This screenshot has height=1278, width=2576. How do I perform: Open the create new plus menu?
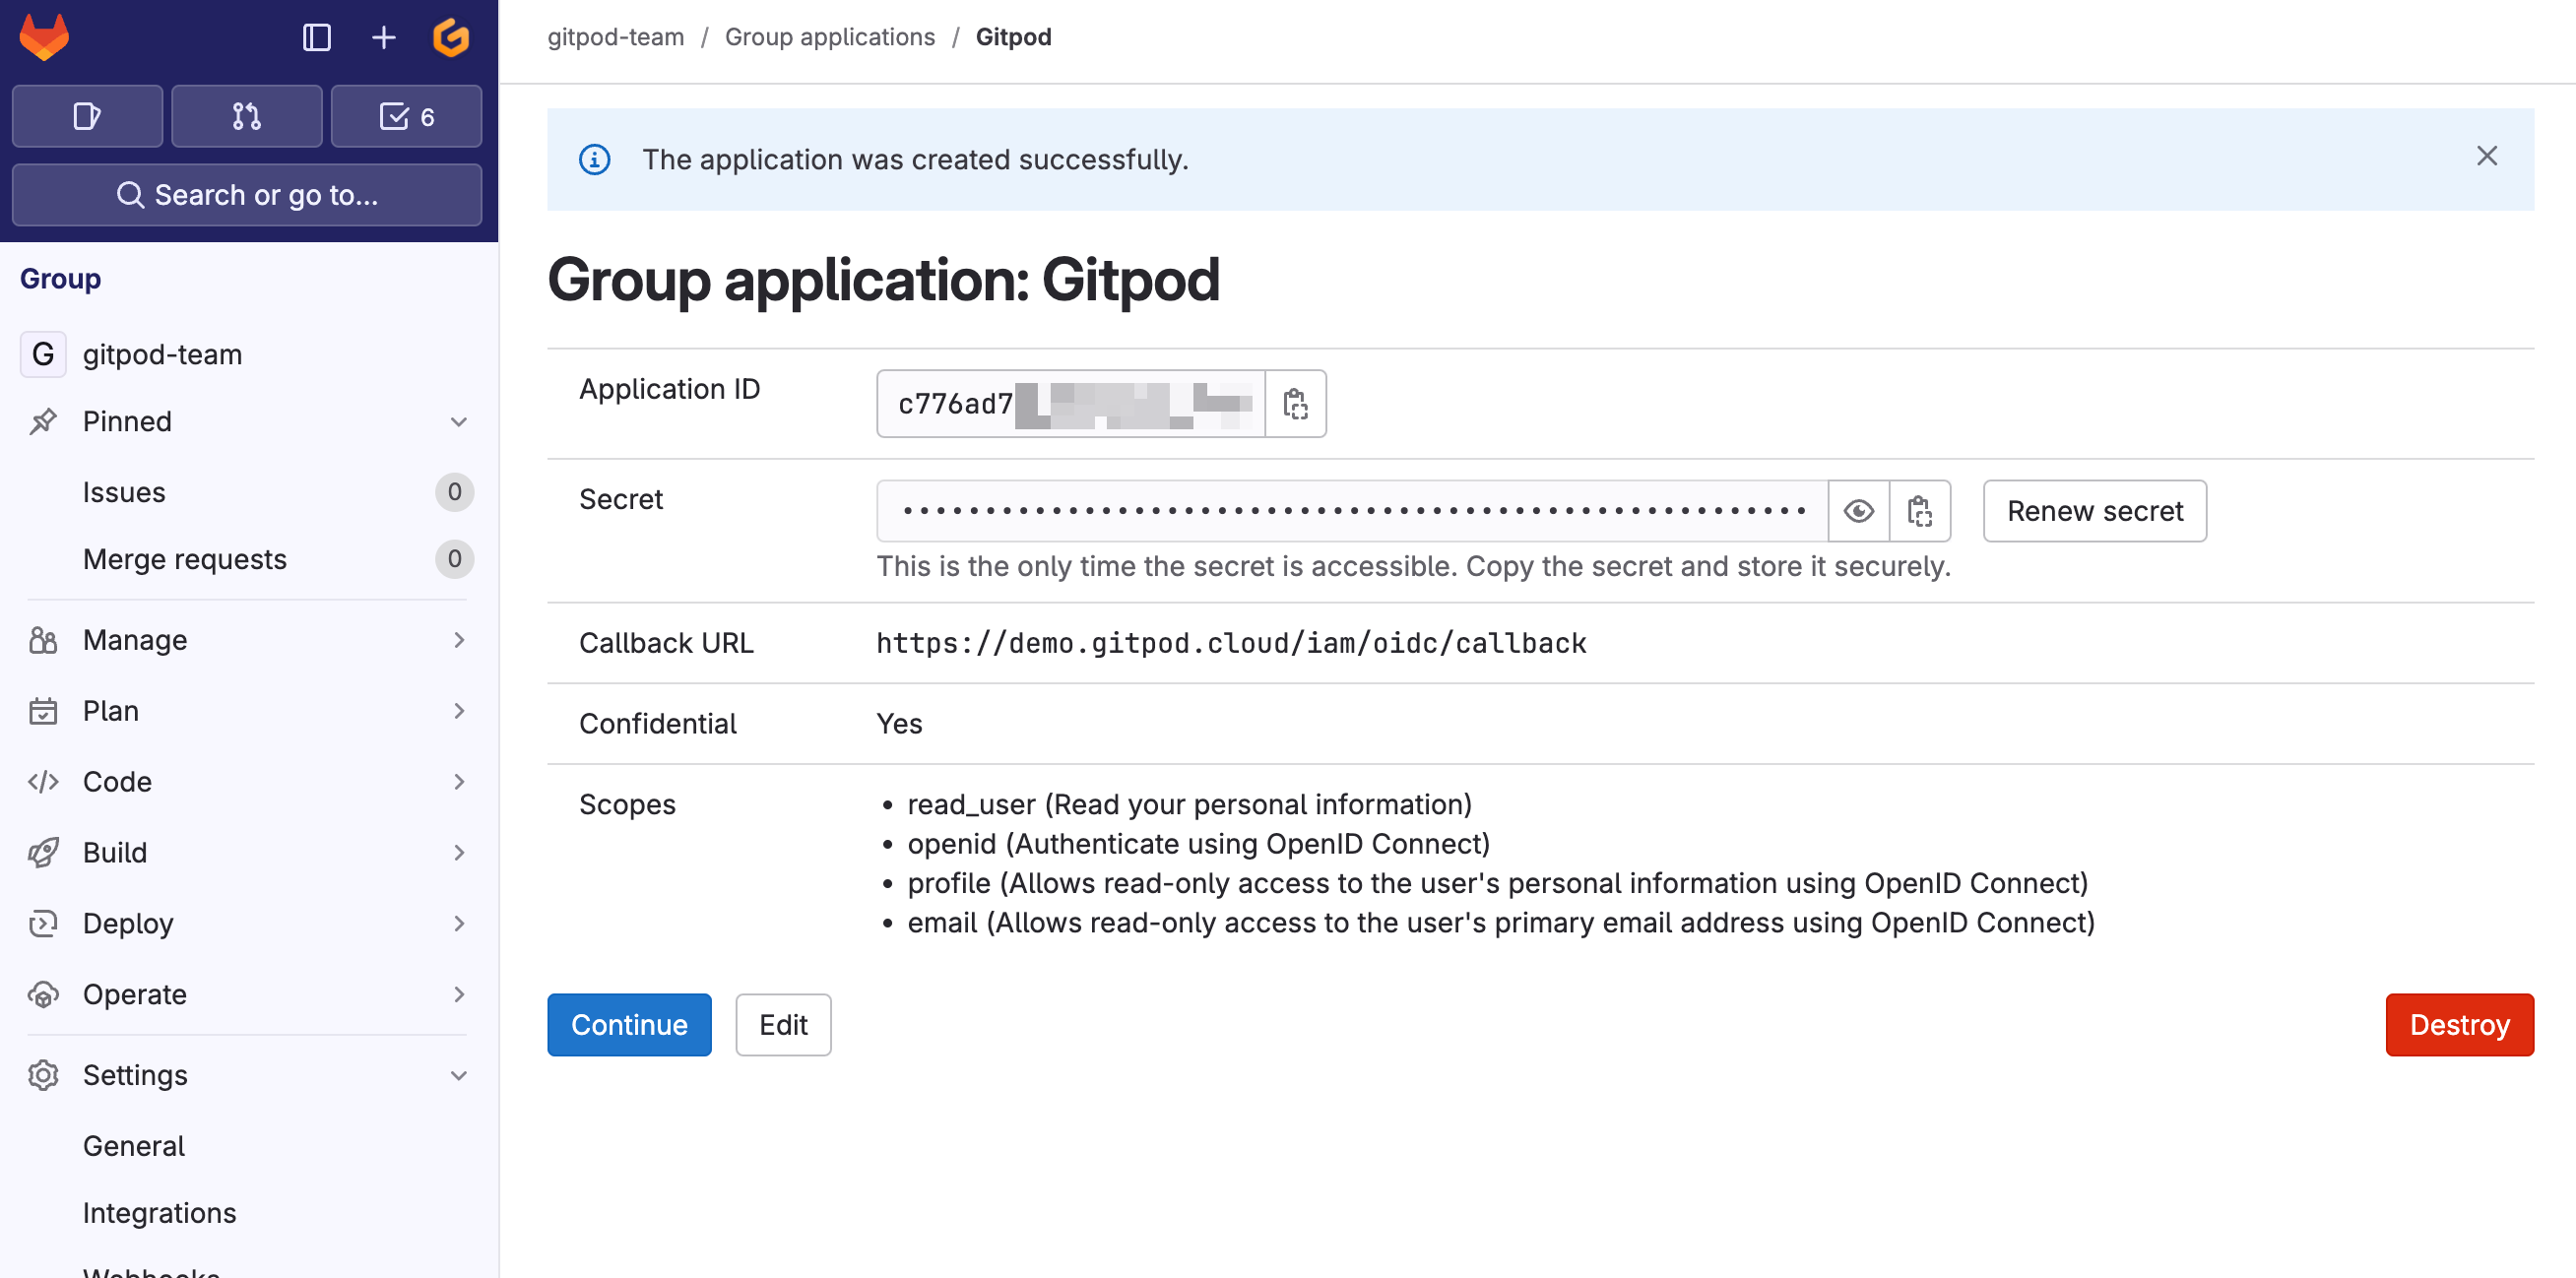(x=384, y=37)
